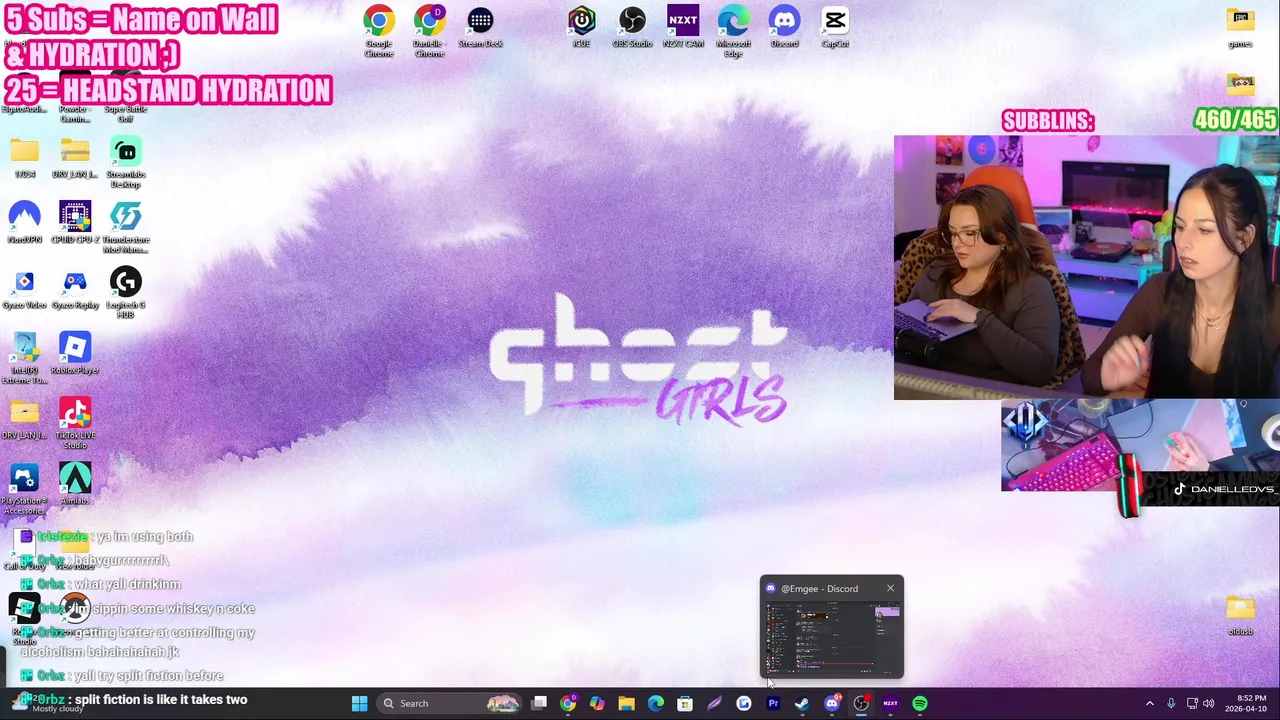Open the weather widget on the taskbar
The image size is (1280, 720).
tap(48, 703)
